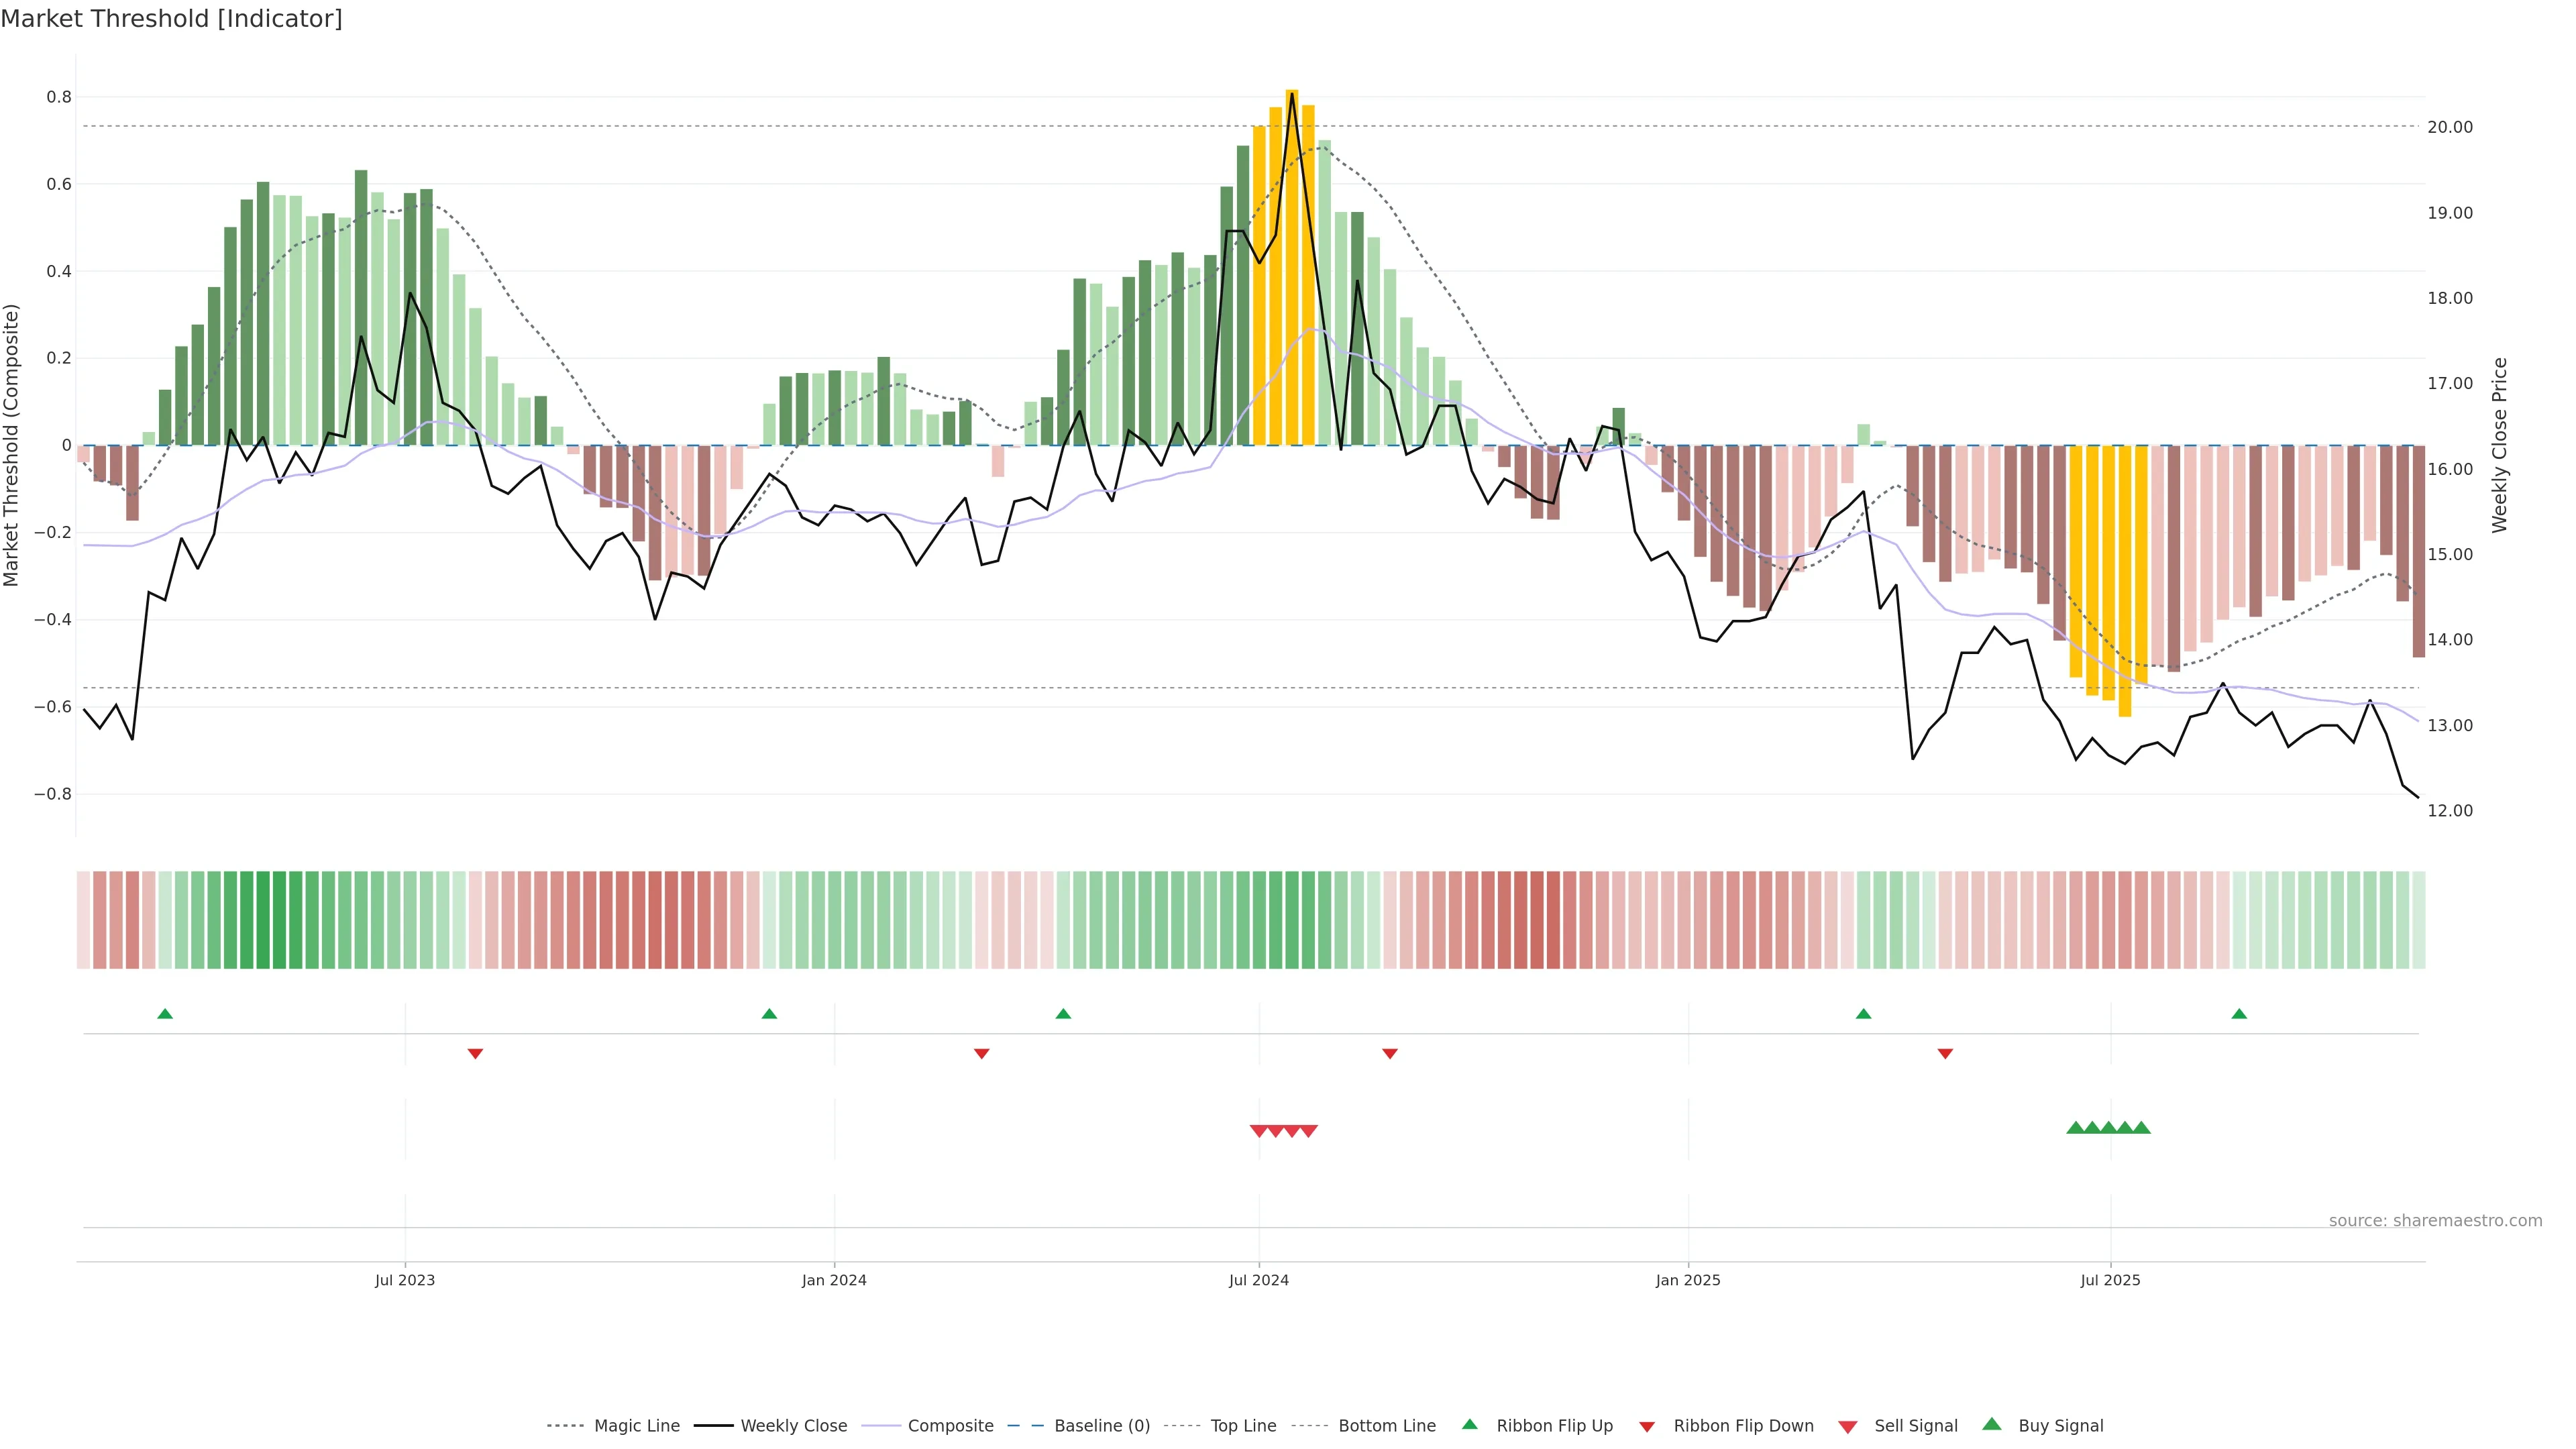Image resolution: width=2576 pixels, height=1449 pixels.
Task: Click the Market Threshold [Indicator] title
Action: point(171,19)
